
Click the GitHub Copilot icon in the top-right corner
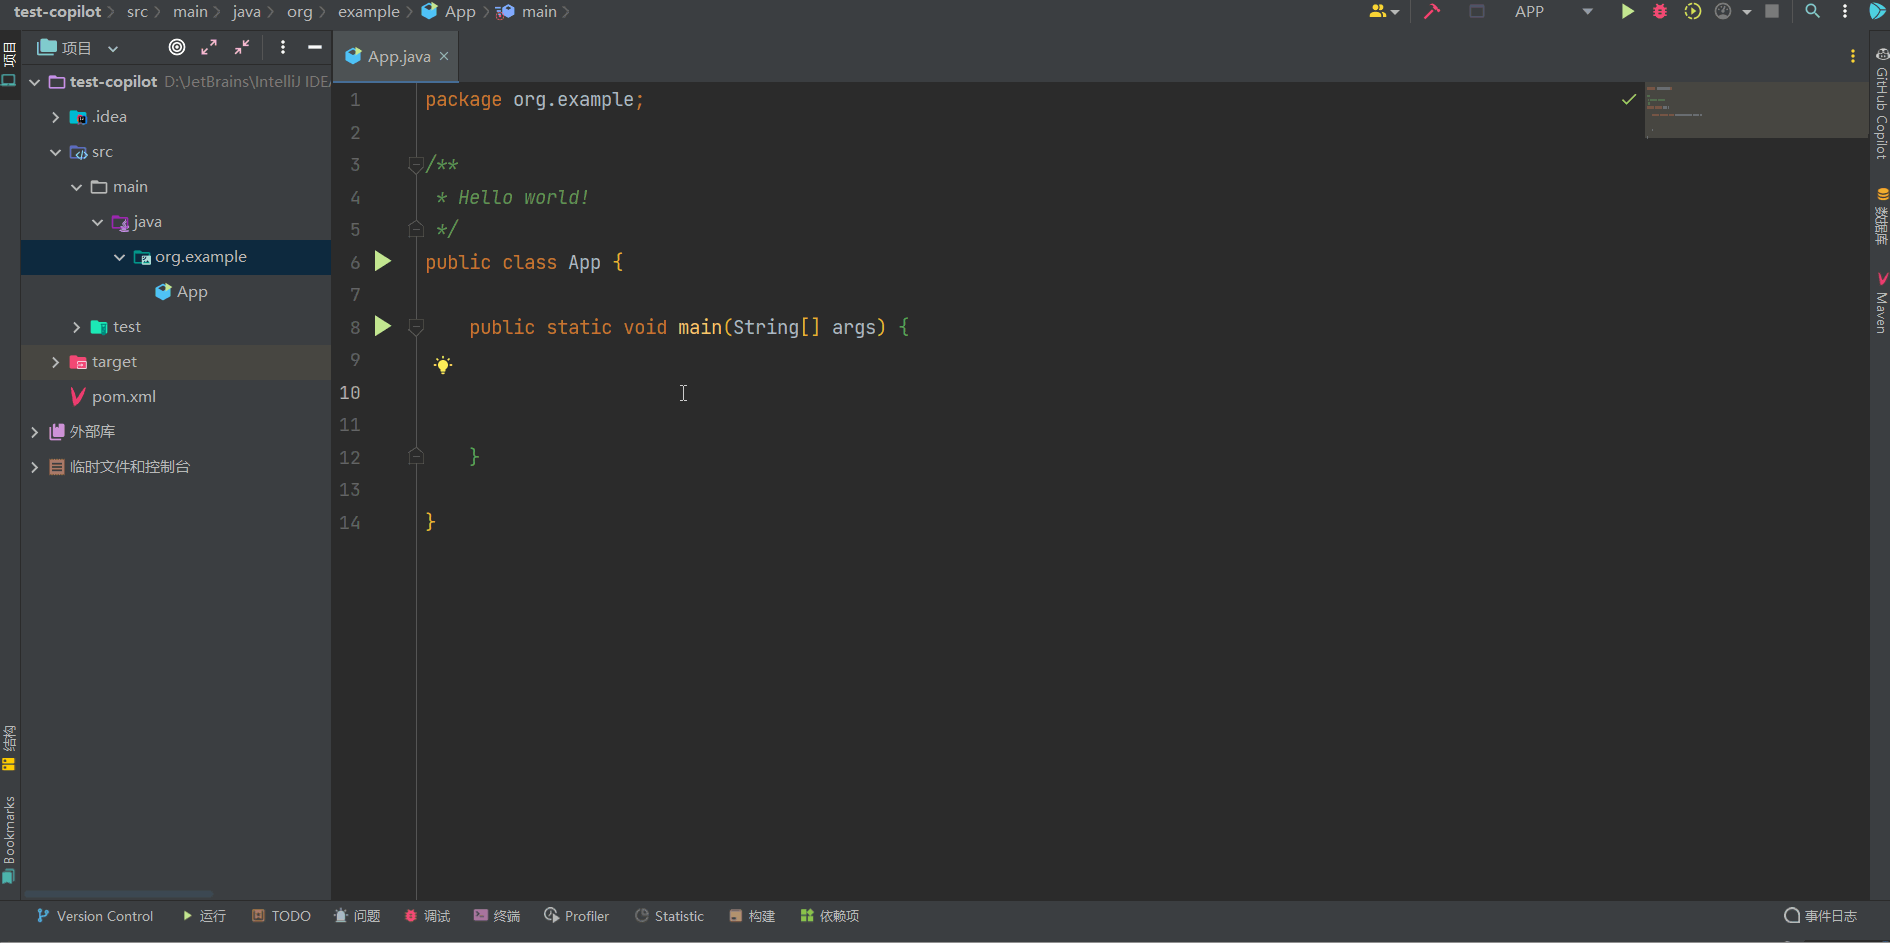click(1878, 12)
